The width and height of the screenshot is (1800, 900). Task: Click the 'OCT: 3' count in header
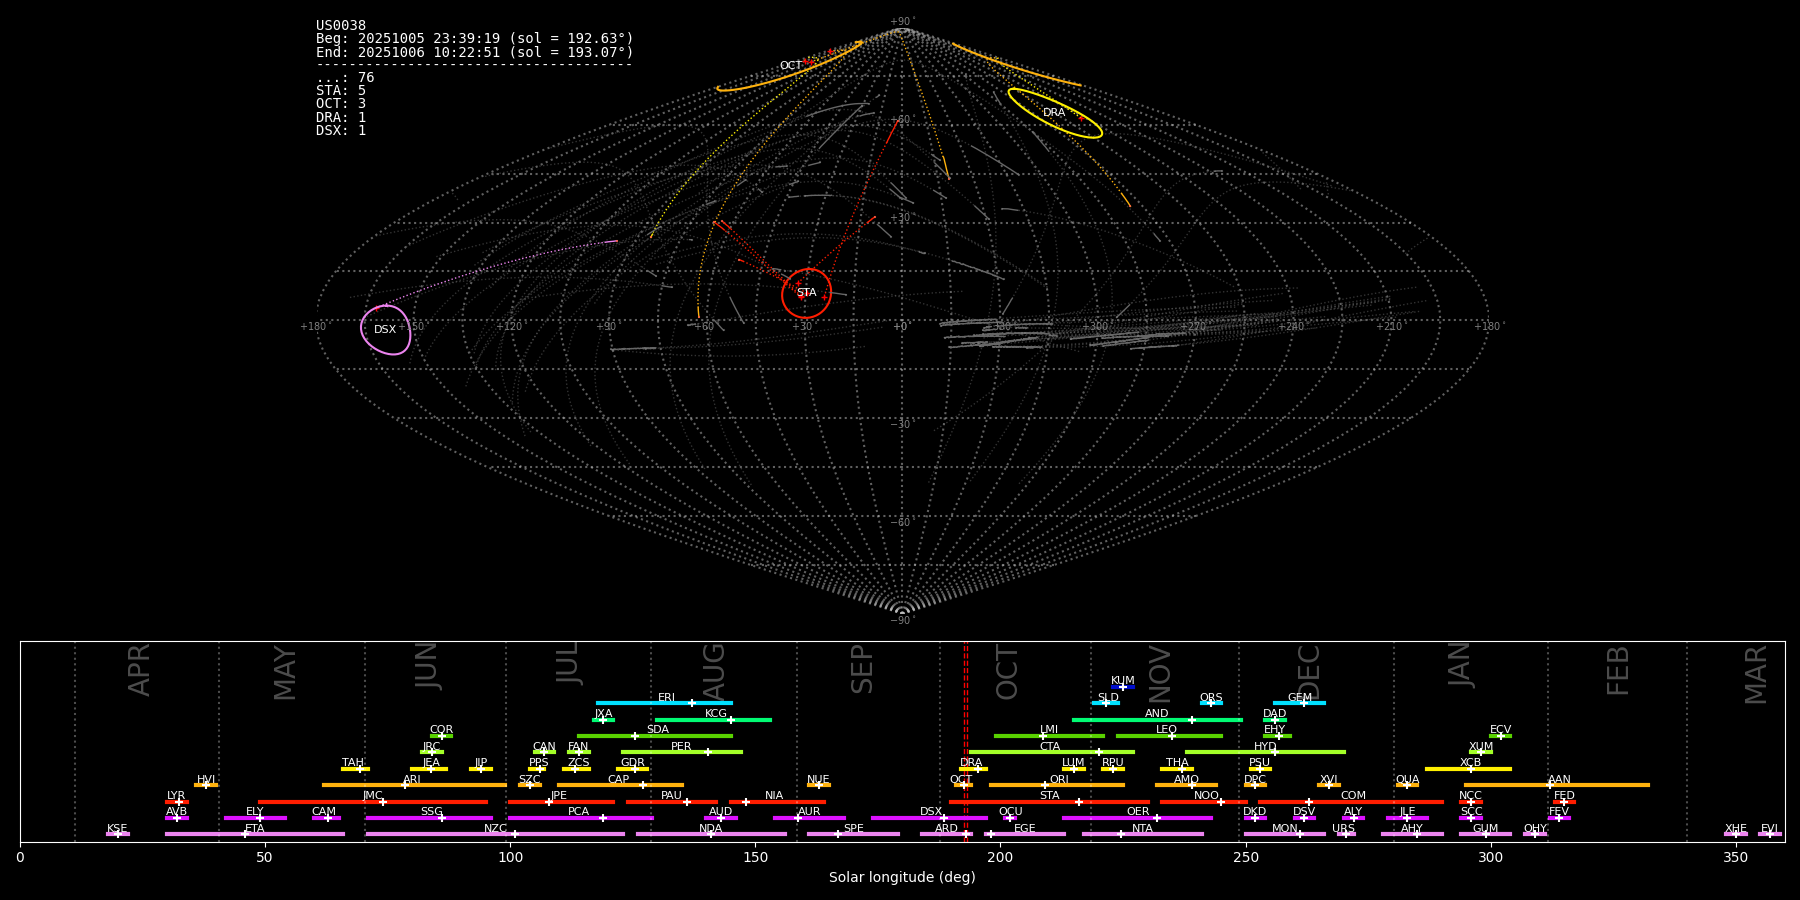click(341, 104)
